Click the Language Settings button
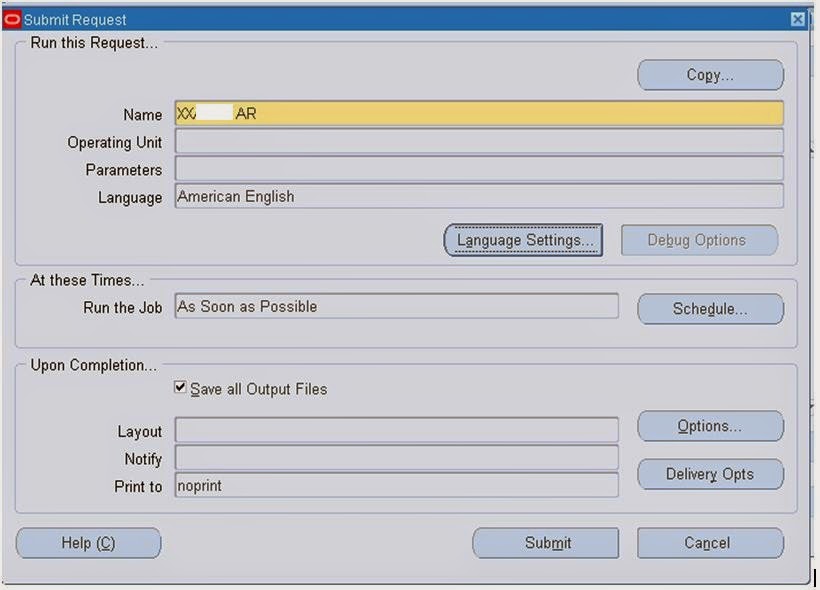Viewport: 820px width, 590px height. click(x=522, y=240)
